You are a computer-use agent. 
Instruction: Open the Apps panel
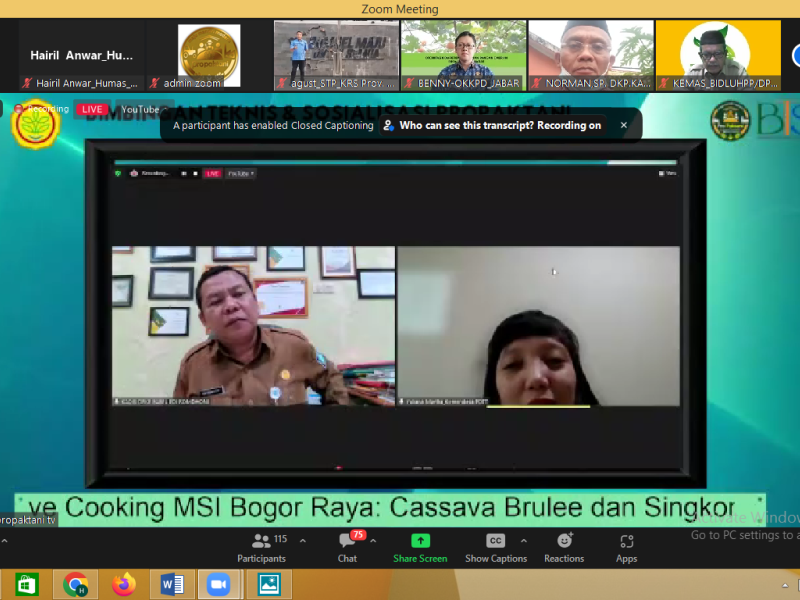point(627,548)
